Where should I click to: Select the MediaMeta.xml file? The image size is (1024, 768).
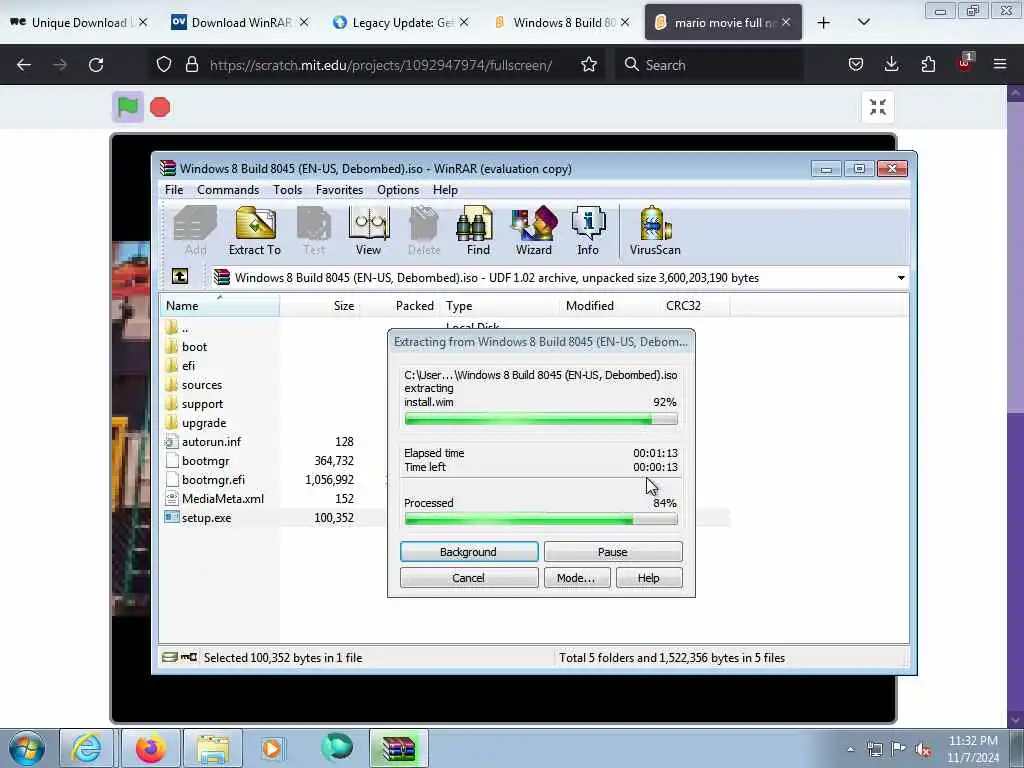click(223, 498)
